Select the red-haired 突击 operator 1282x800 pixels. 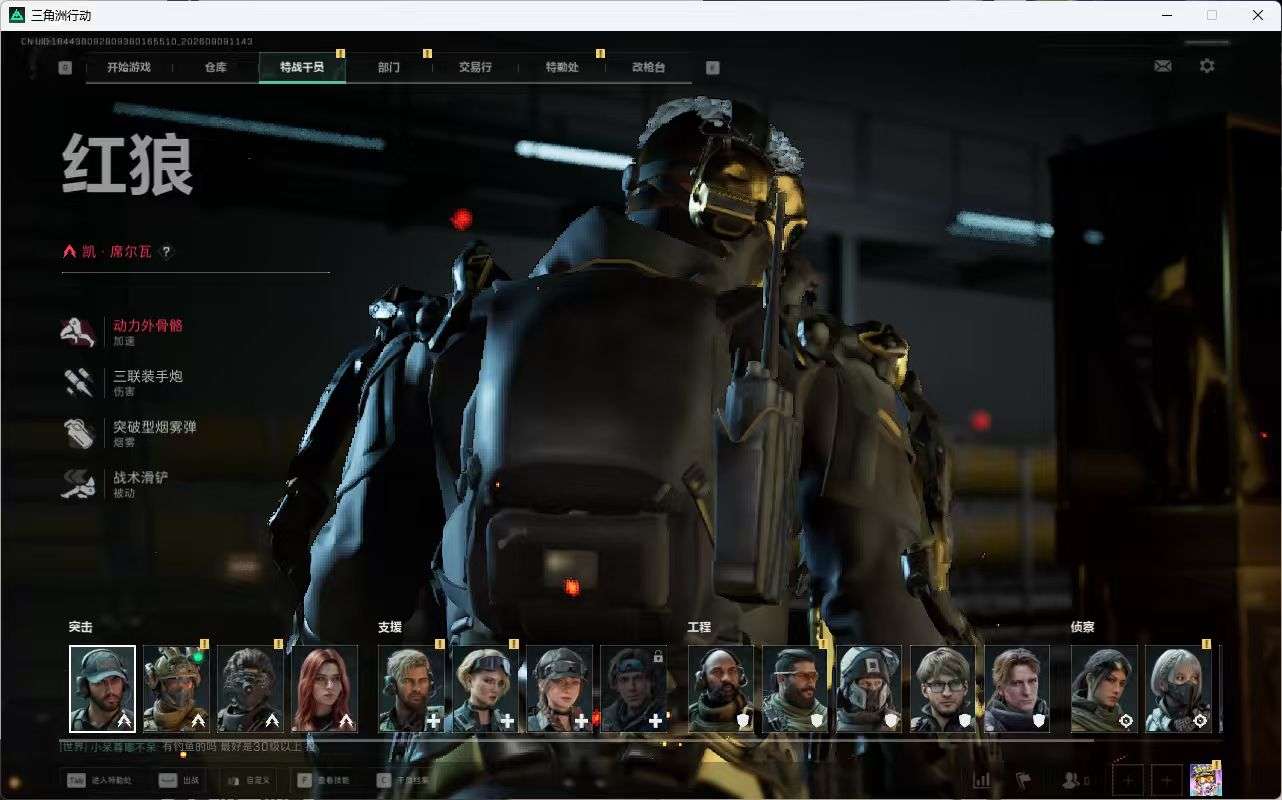coord(324,688)
